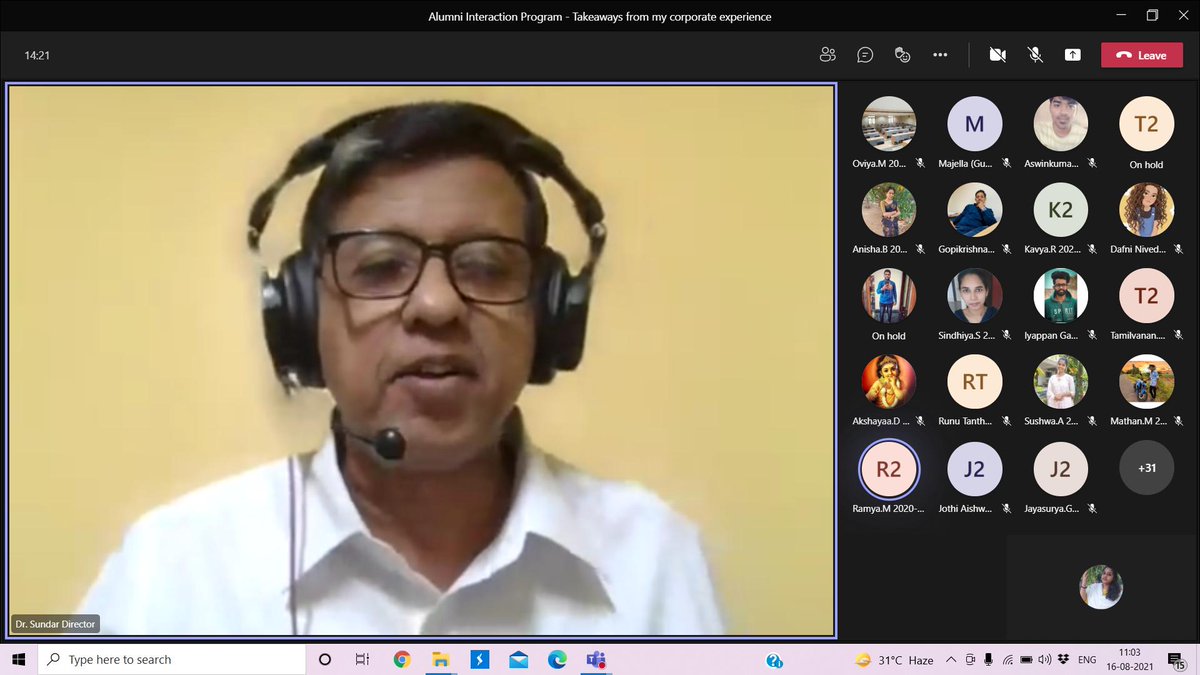Select Akshayaa.D participant avatar

coord(888,382)
